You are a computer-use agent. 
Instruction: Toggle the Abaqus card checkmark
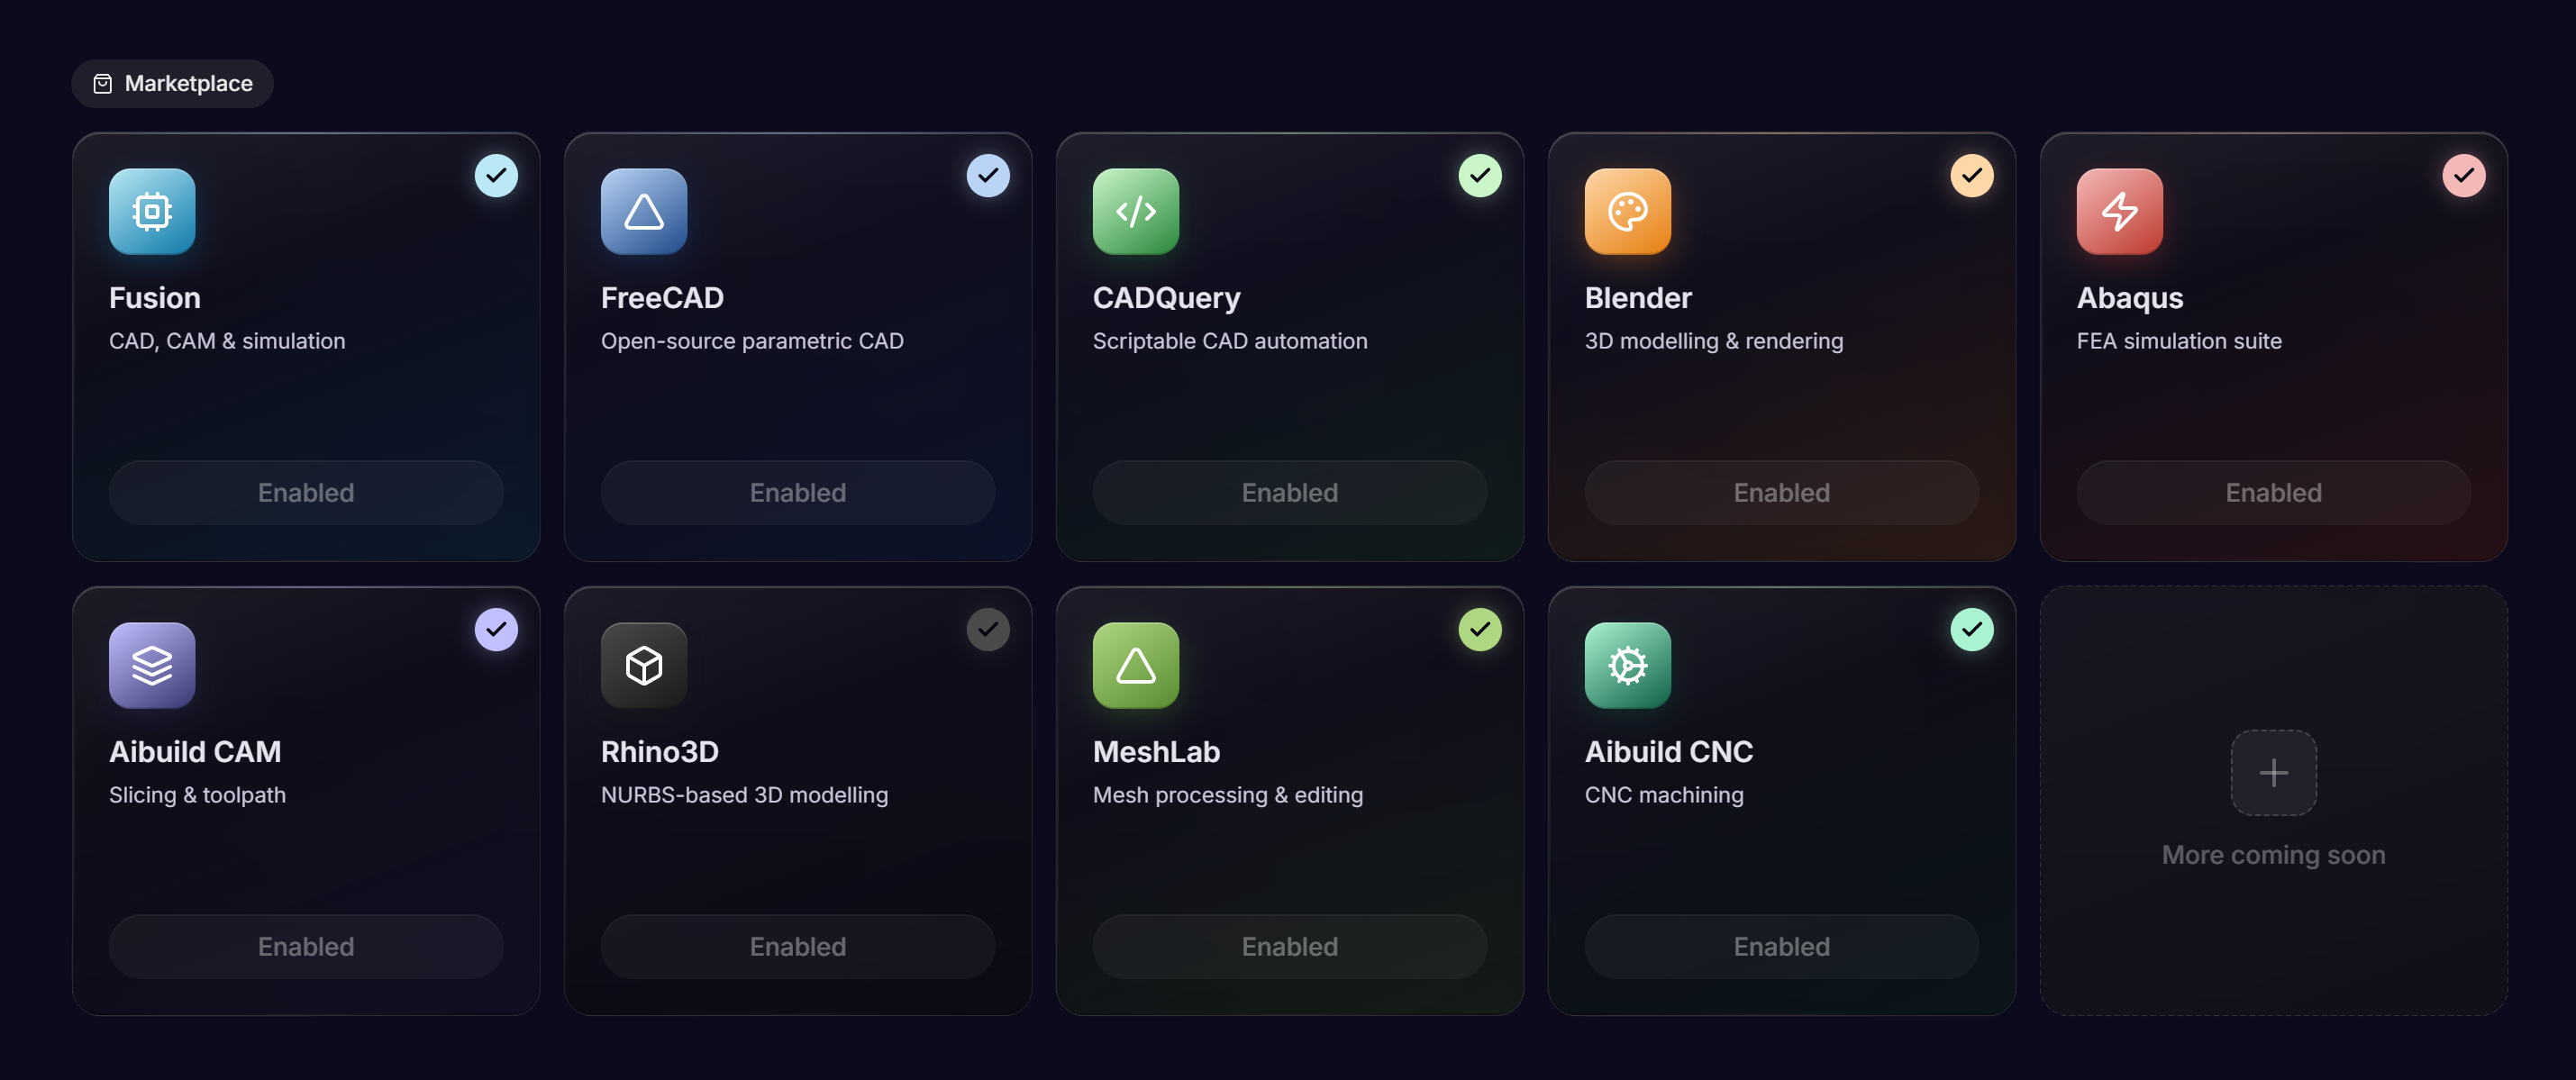[x=2464, y=176]
